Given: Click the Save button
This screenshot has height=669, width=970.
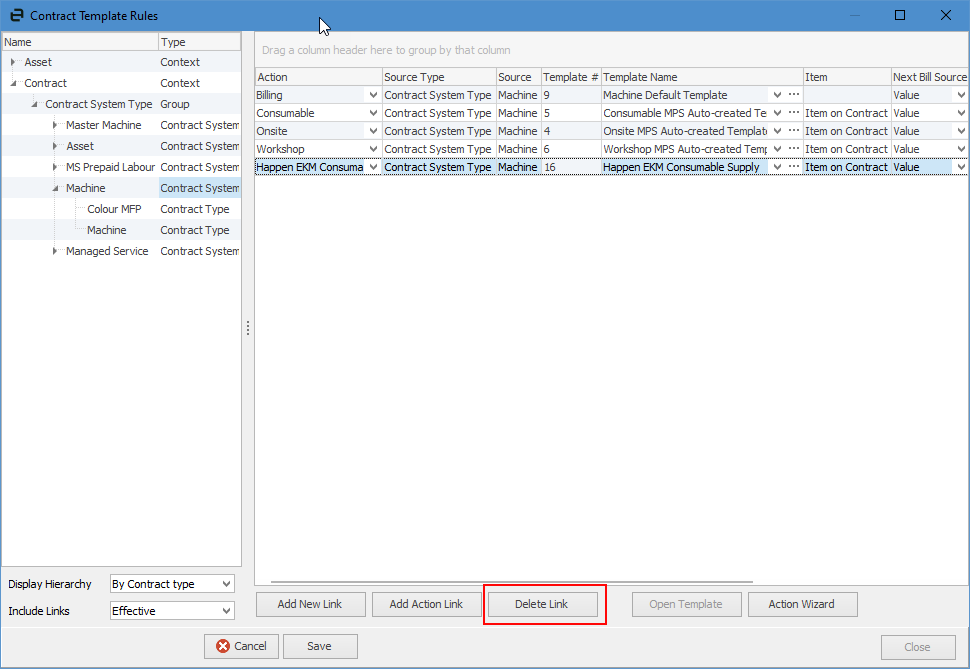Looking at the screenshot, I should pos(320,646).
